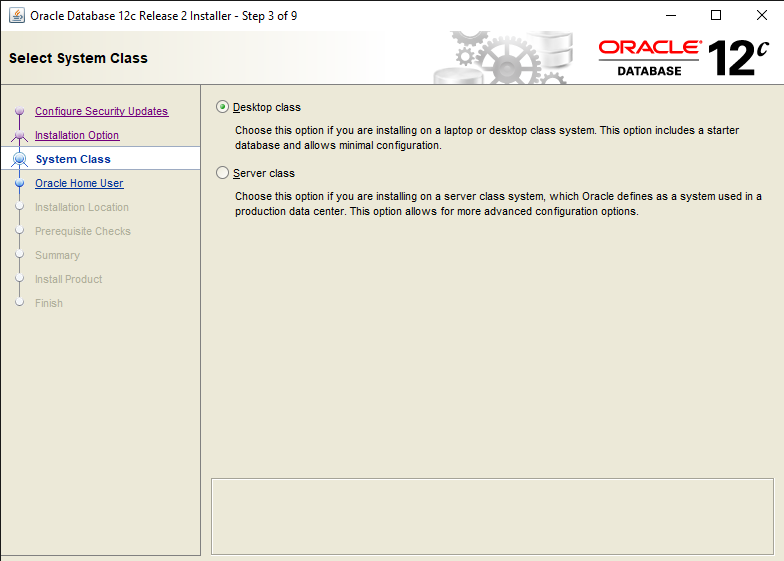Click the Java installer icon in title bar
Screen dimensions: 784x561
(16, 16)
